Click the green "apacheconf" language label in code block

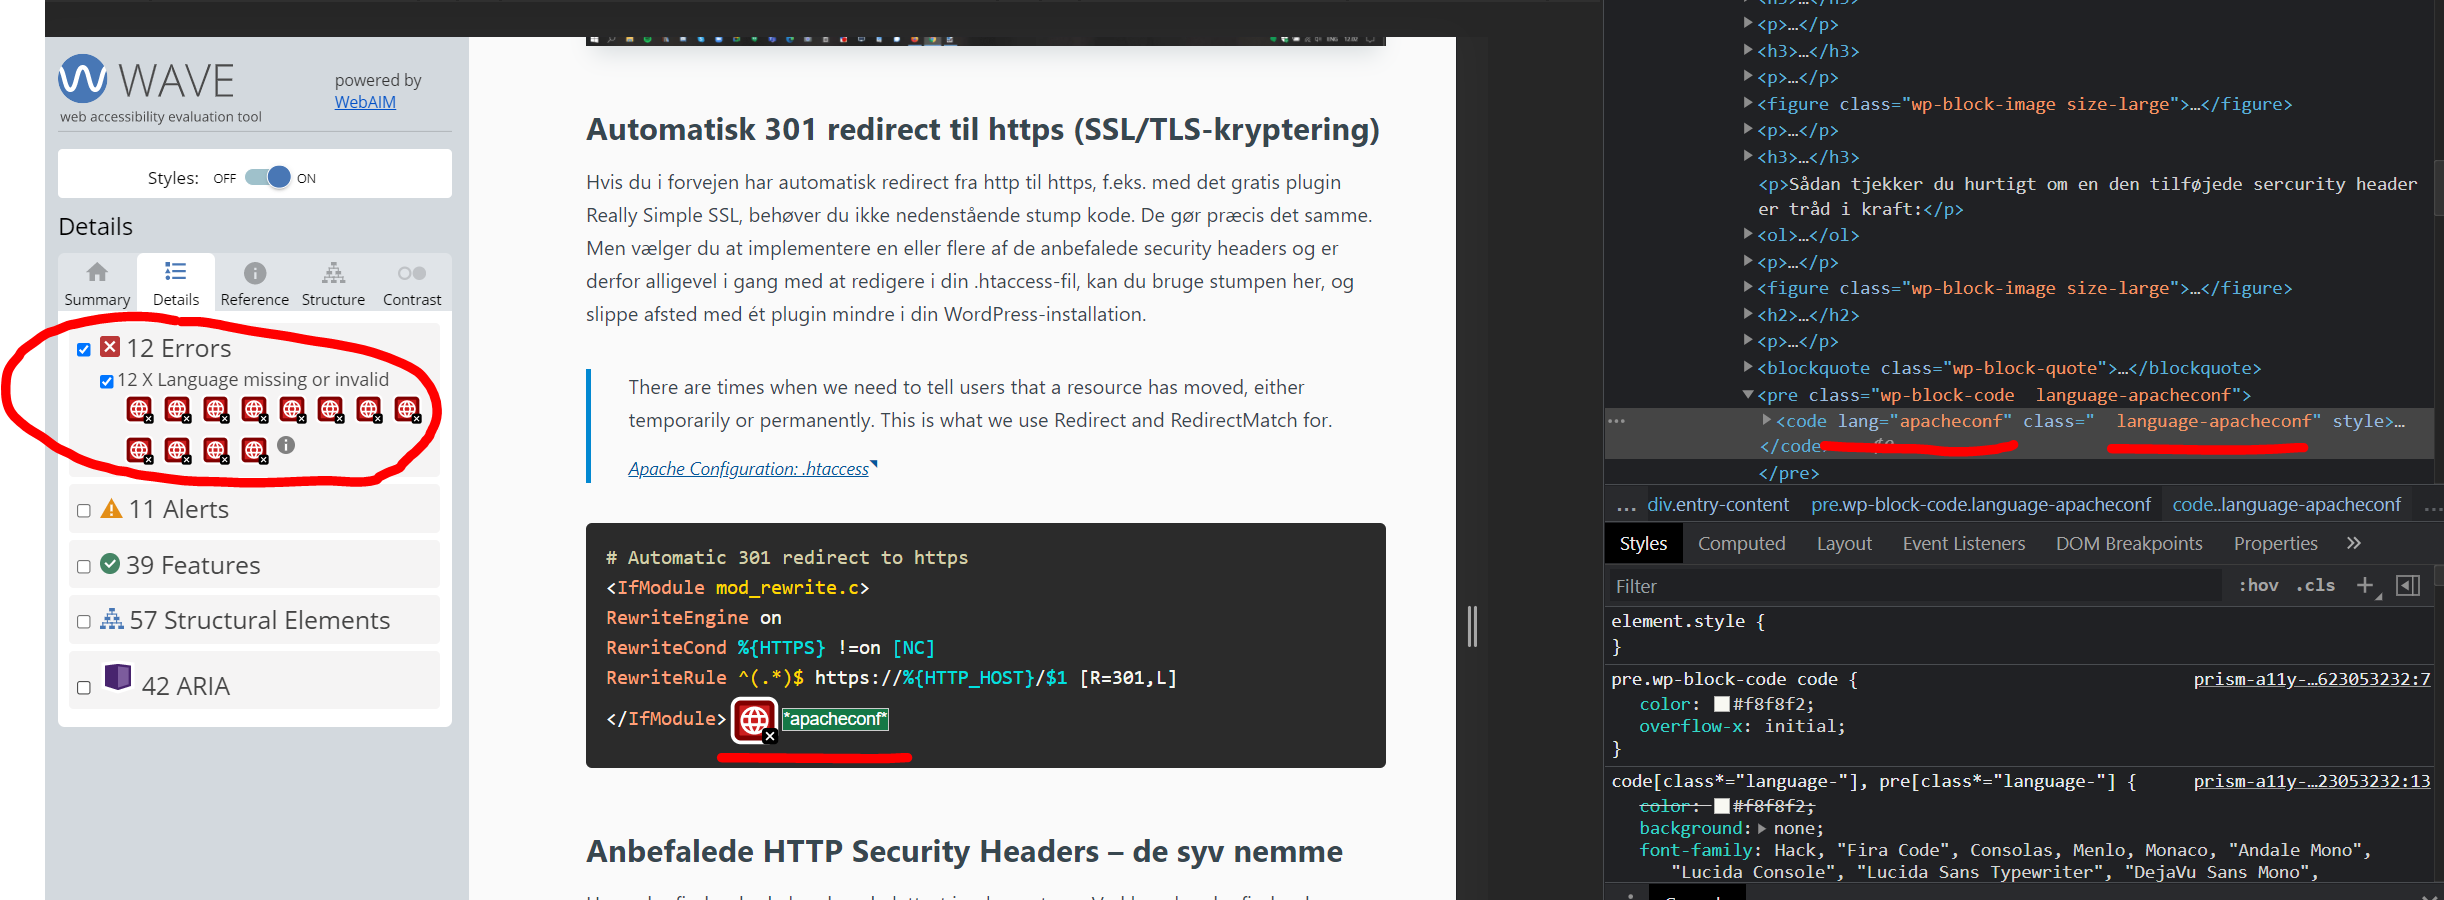(x=835, y=719)
